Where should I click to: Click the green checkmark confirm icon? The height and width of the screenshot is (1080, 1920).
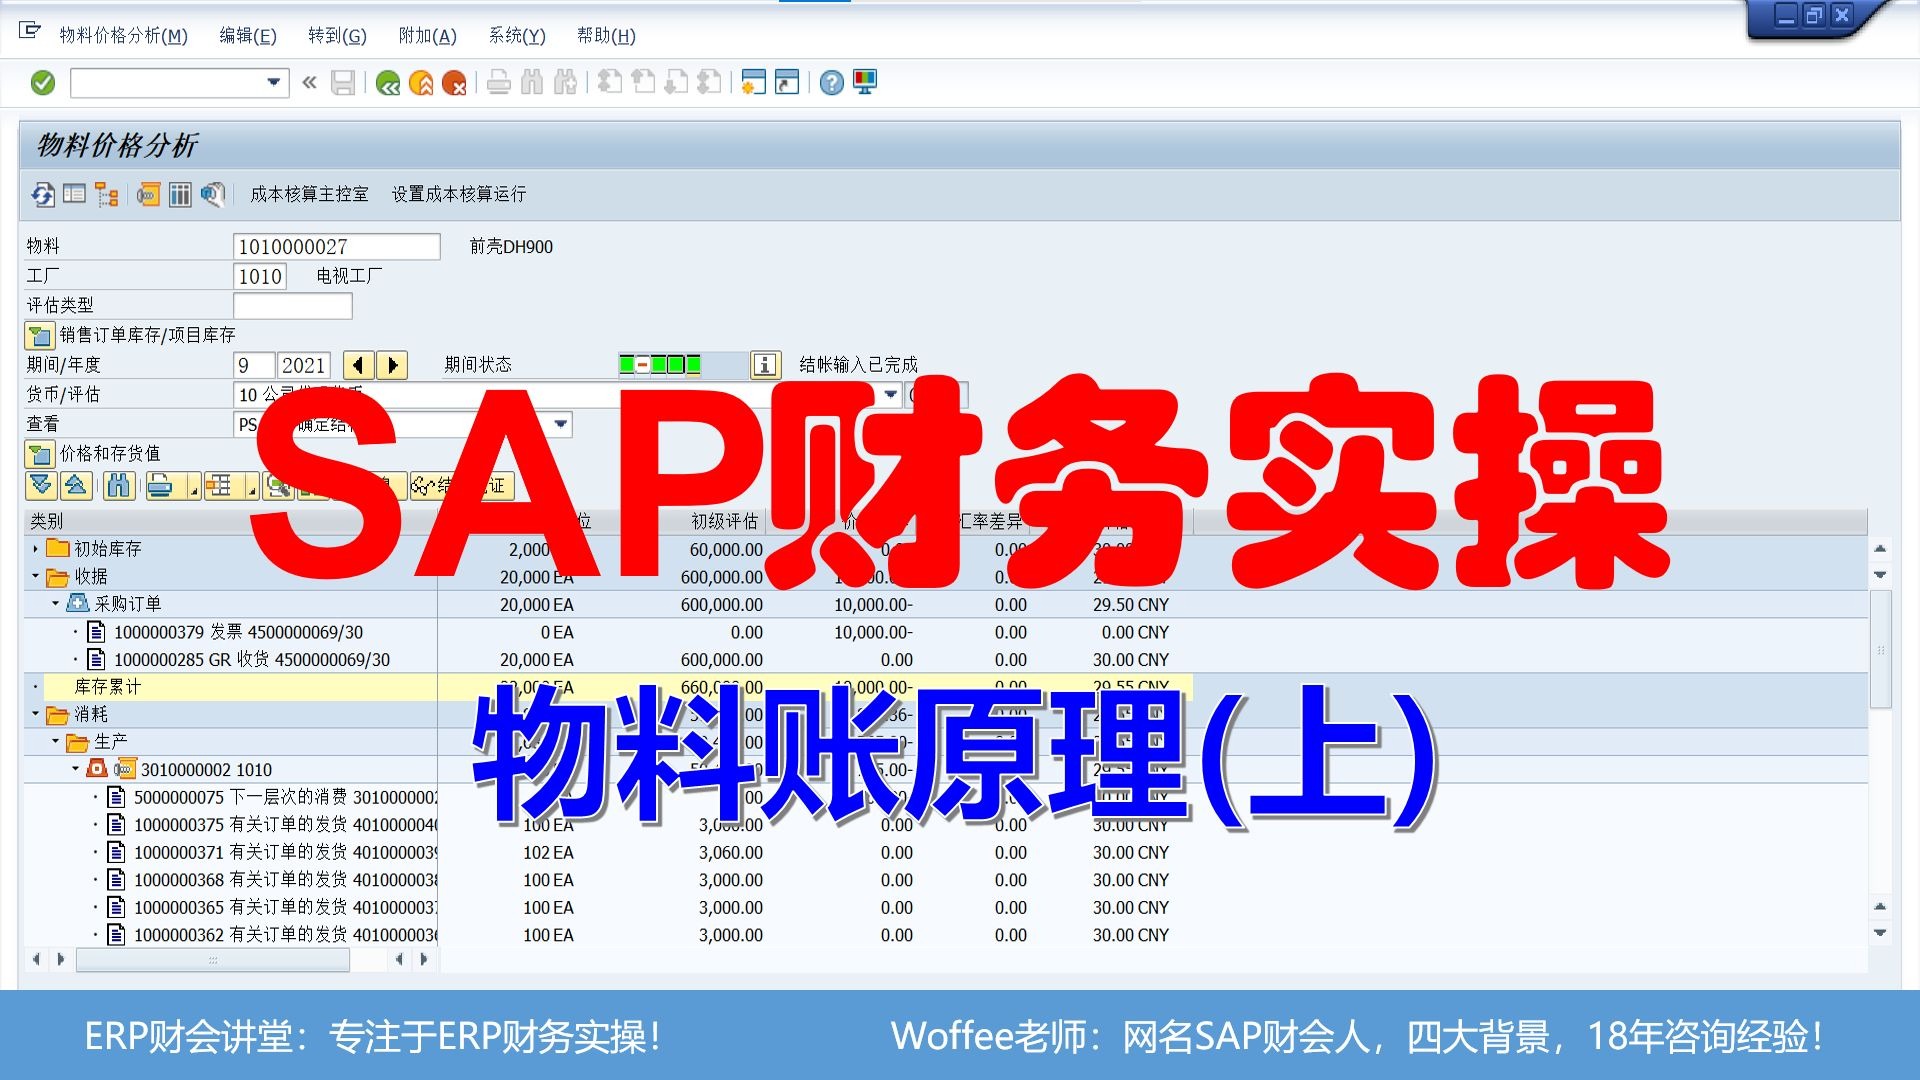tap(42, 83)
